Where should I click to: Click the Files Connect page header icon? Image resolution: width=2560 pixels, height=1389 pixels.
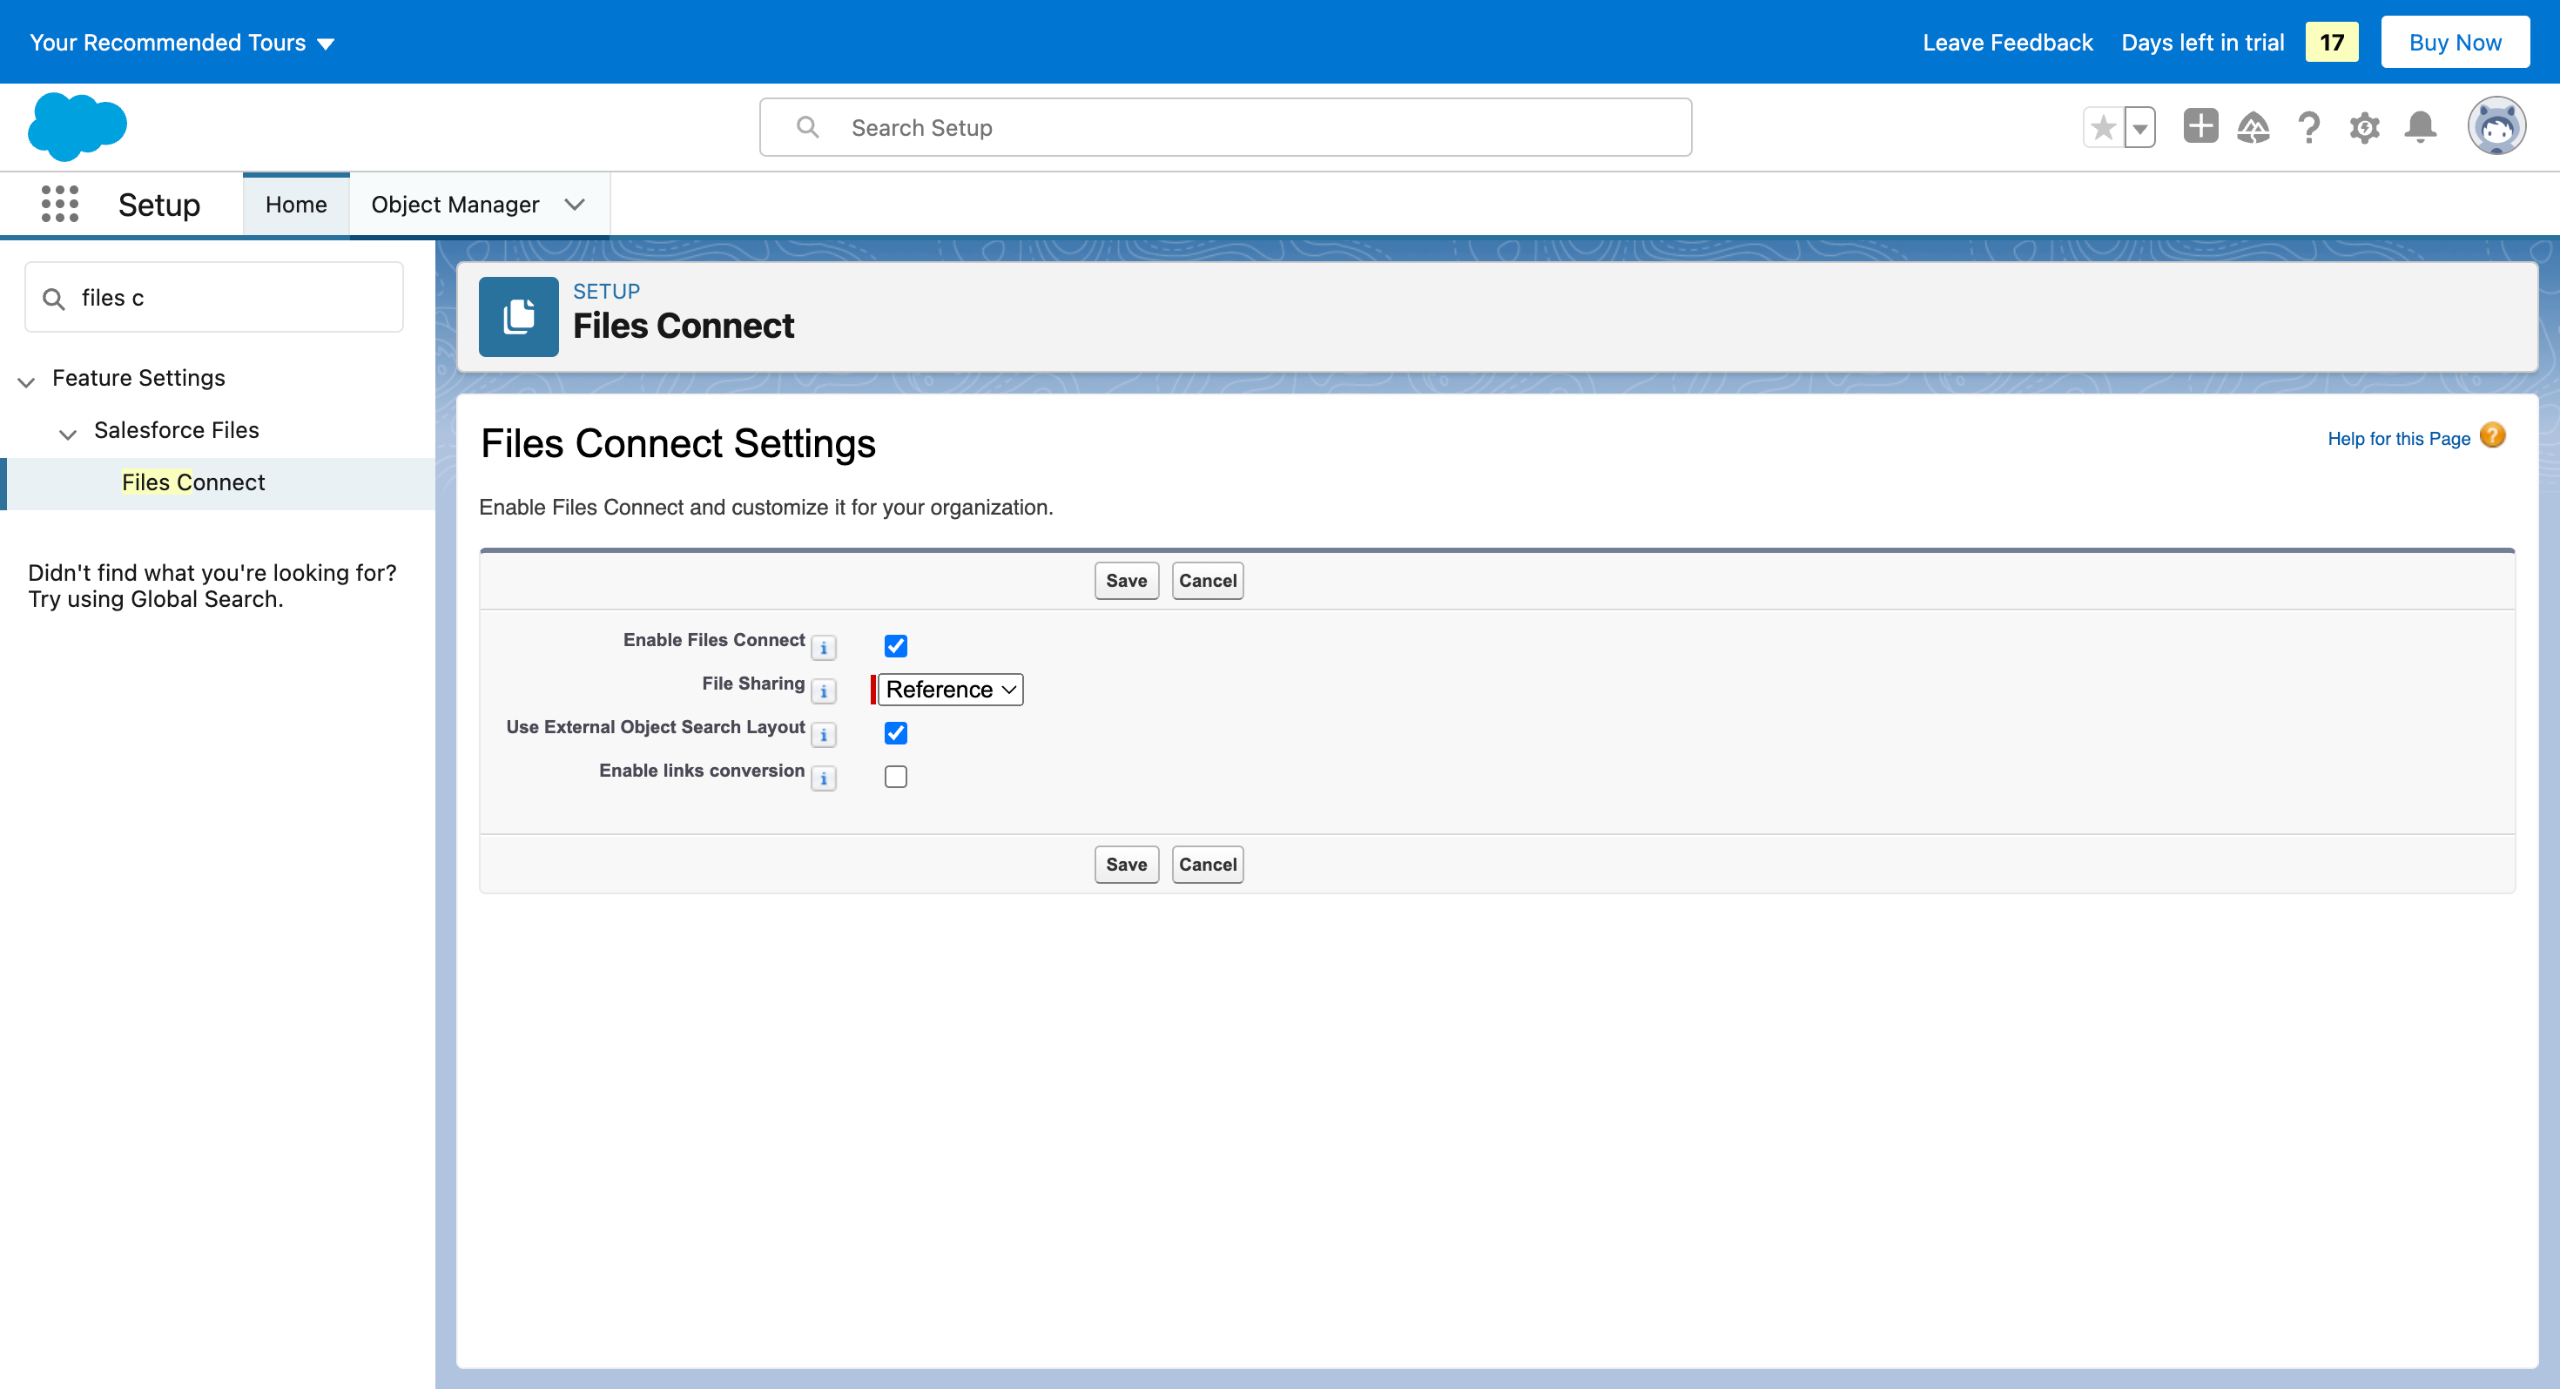point(518,316)
